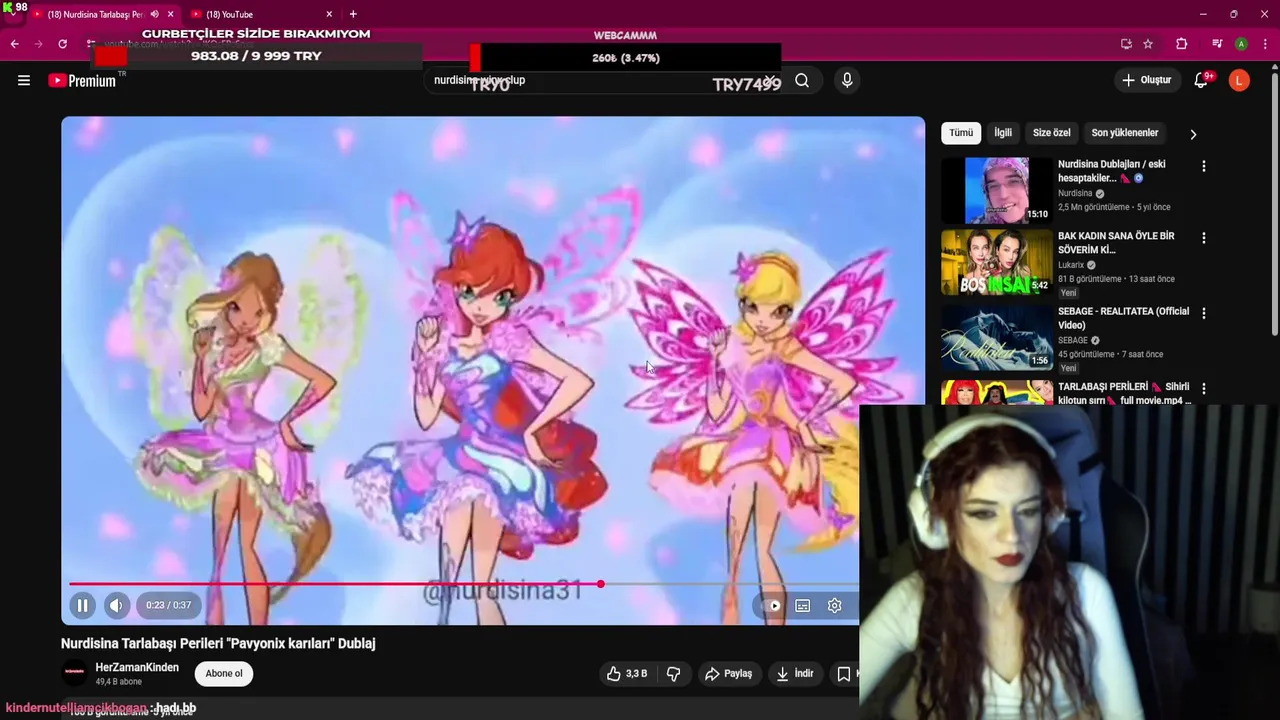Open the notifications bell
1280x720 pixels.
(x=1201, y=80)
